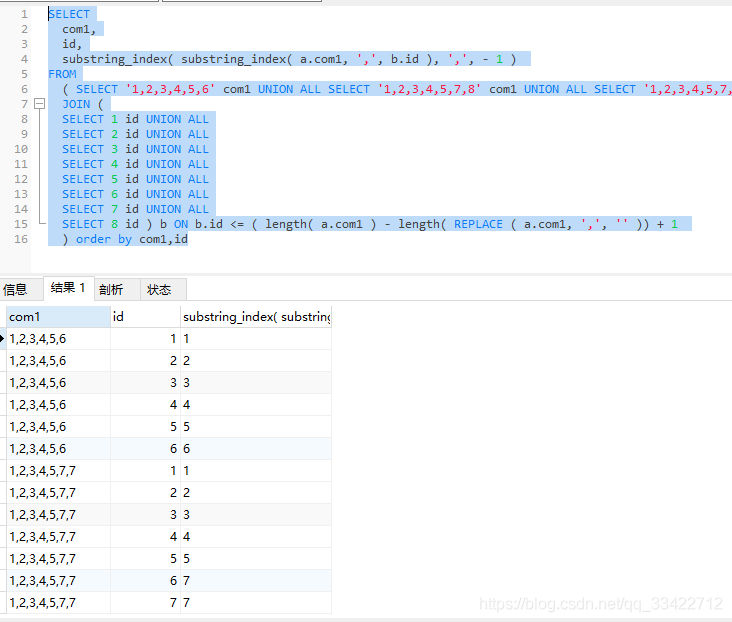Click the JOIN keyword on line 7
732x622 pixels.
coord(76,104)
